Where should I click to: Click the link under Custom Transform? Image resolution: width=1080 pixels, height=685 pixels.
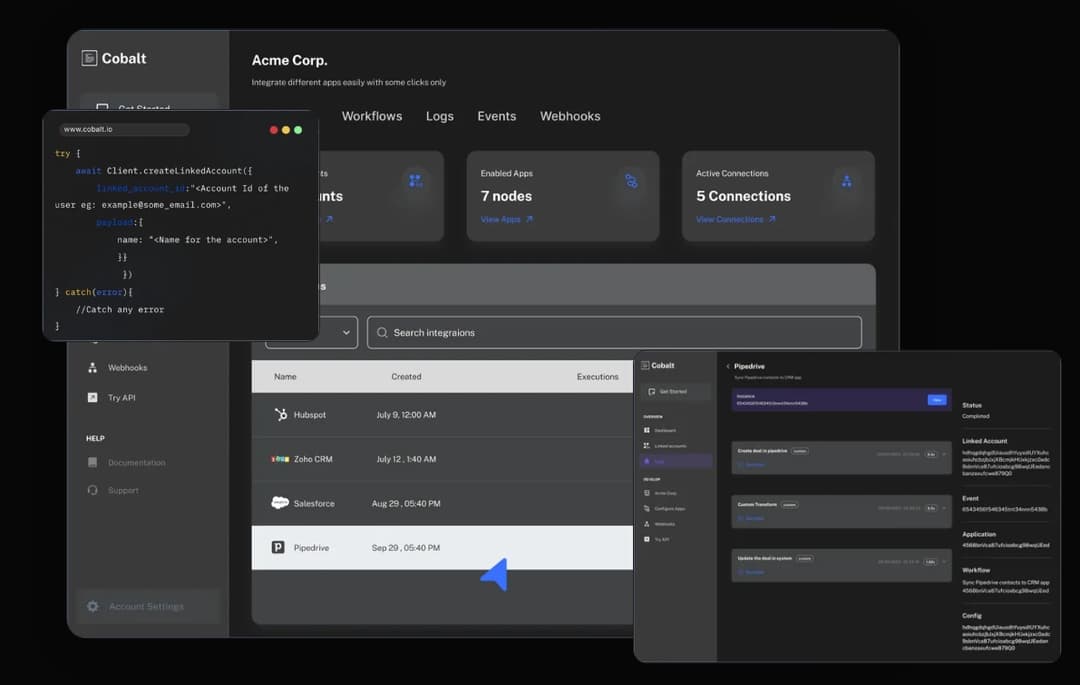(x=751, y=518)
